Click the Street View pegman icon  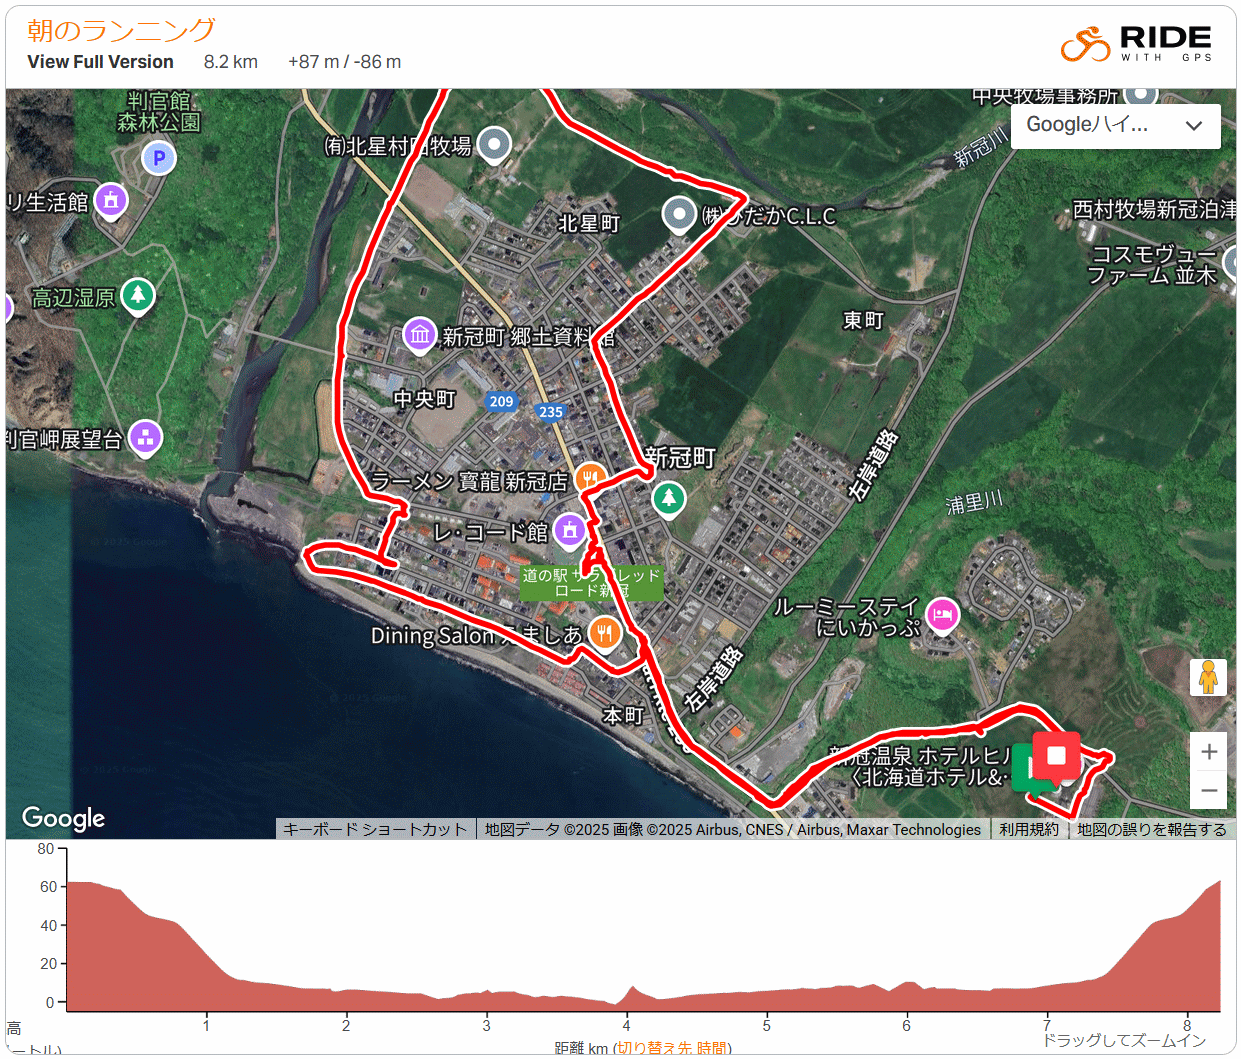tap(1208, 677)
